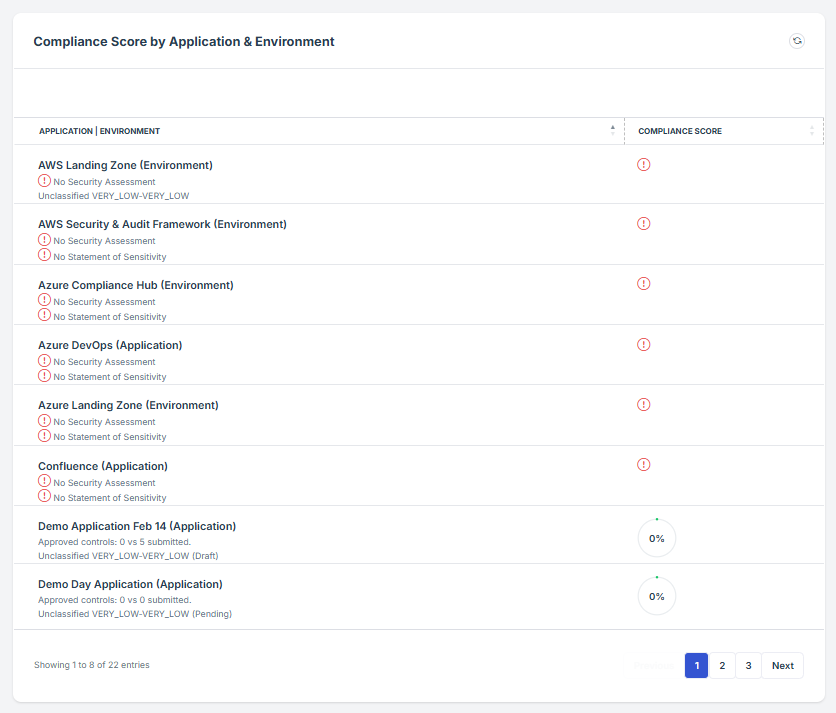Click AWS Security & Audit Framework score warning icon

coord(643,223)
